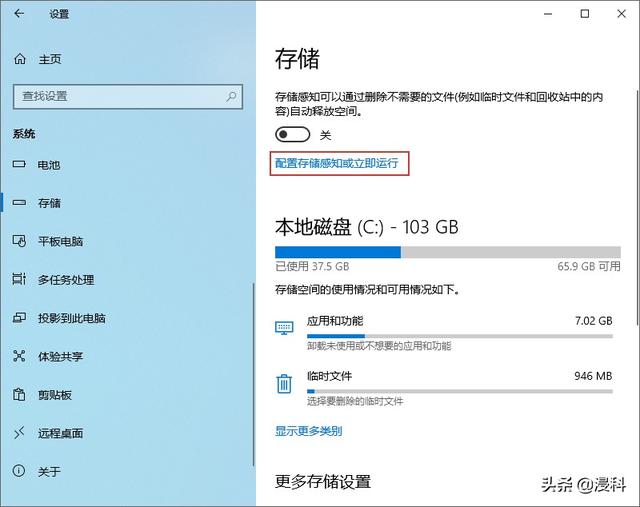Click the search magnifier icon
The image size is (640, 507).
tap(231, 96)
